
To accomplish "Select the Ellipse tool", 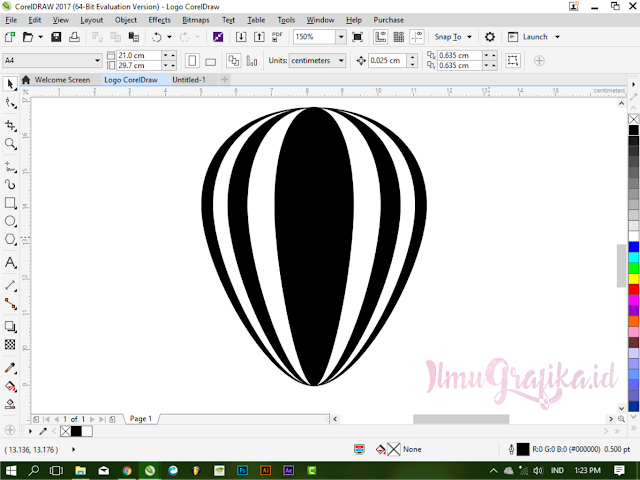I will click(10, 221).
